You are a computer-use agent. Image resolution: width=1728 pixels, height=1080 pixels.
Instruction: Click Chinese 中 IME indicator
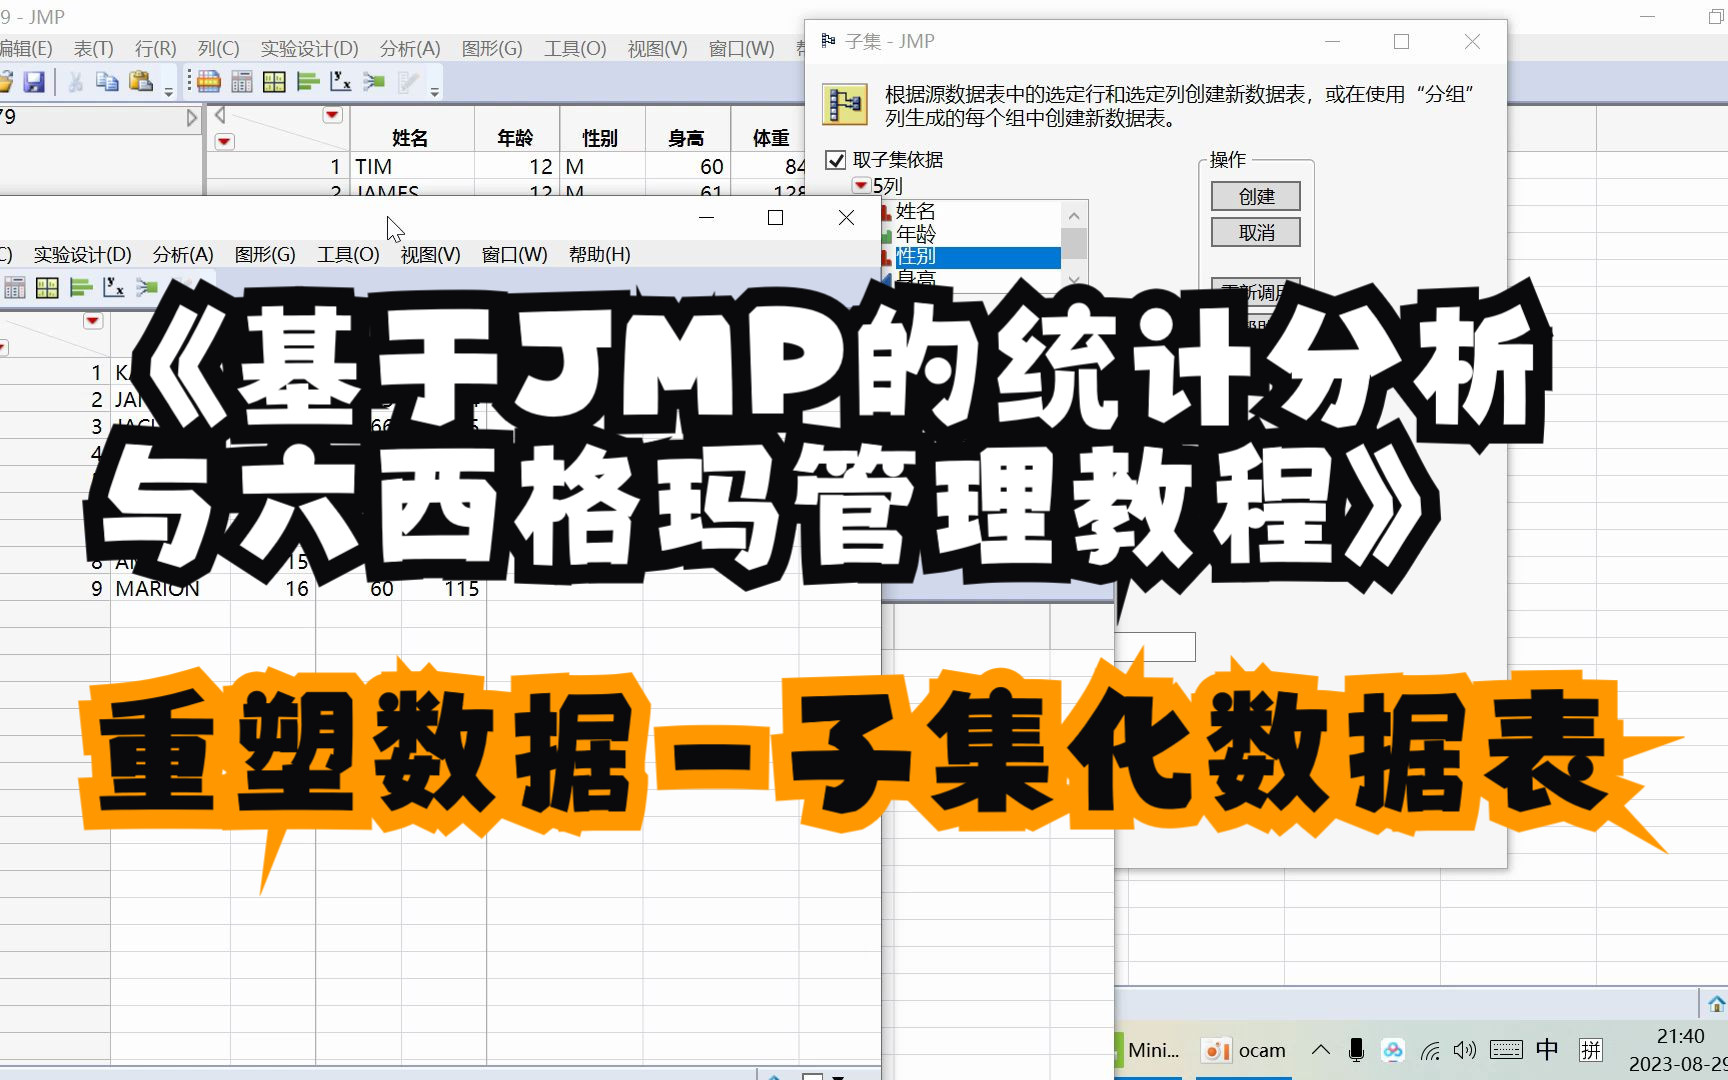click(x=1547, y=1050)
